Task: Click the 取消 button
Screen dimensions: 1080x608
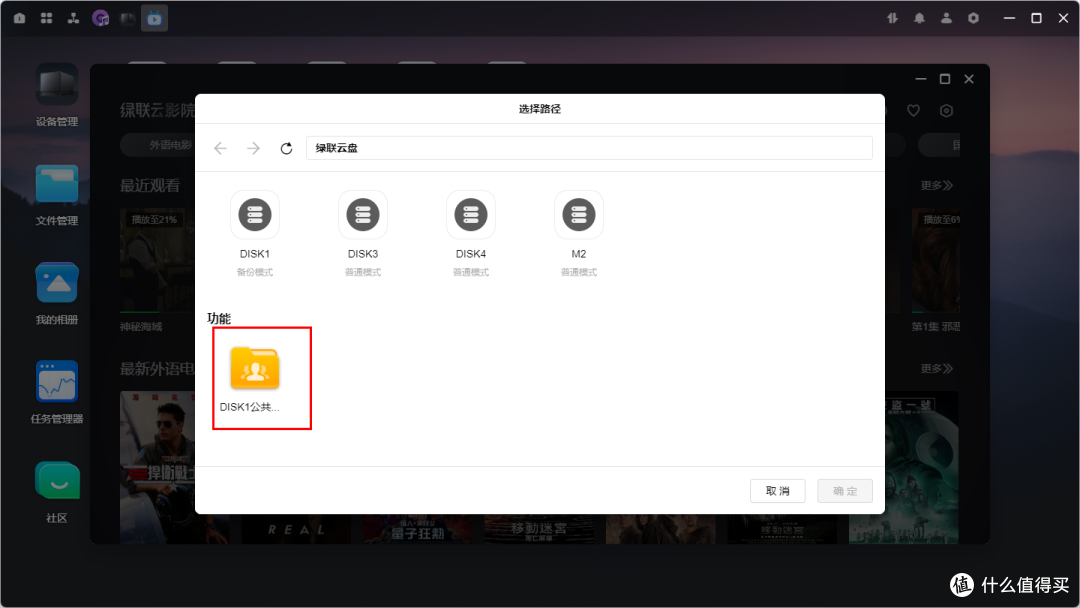Action: coord(777,491)
